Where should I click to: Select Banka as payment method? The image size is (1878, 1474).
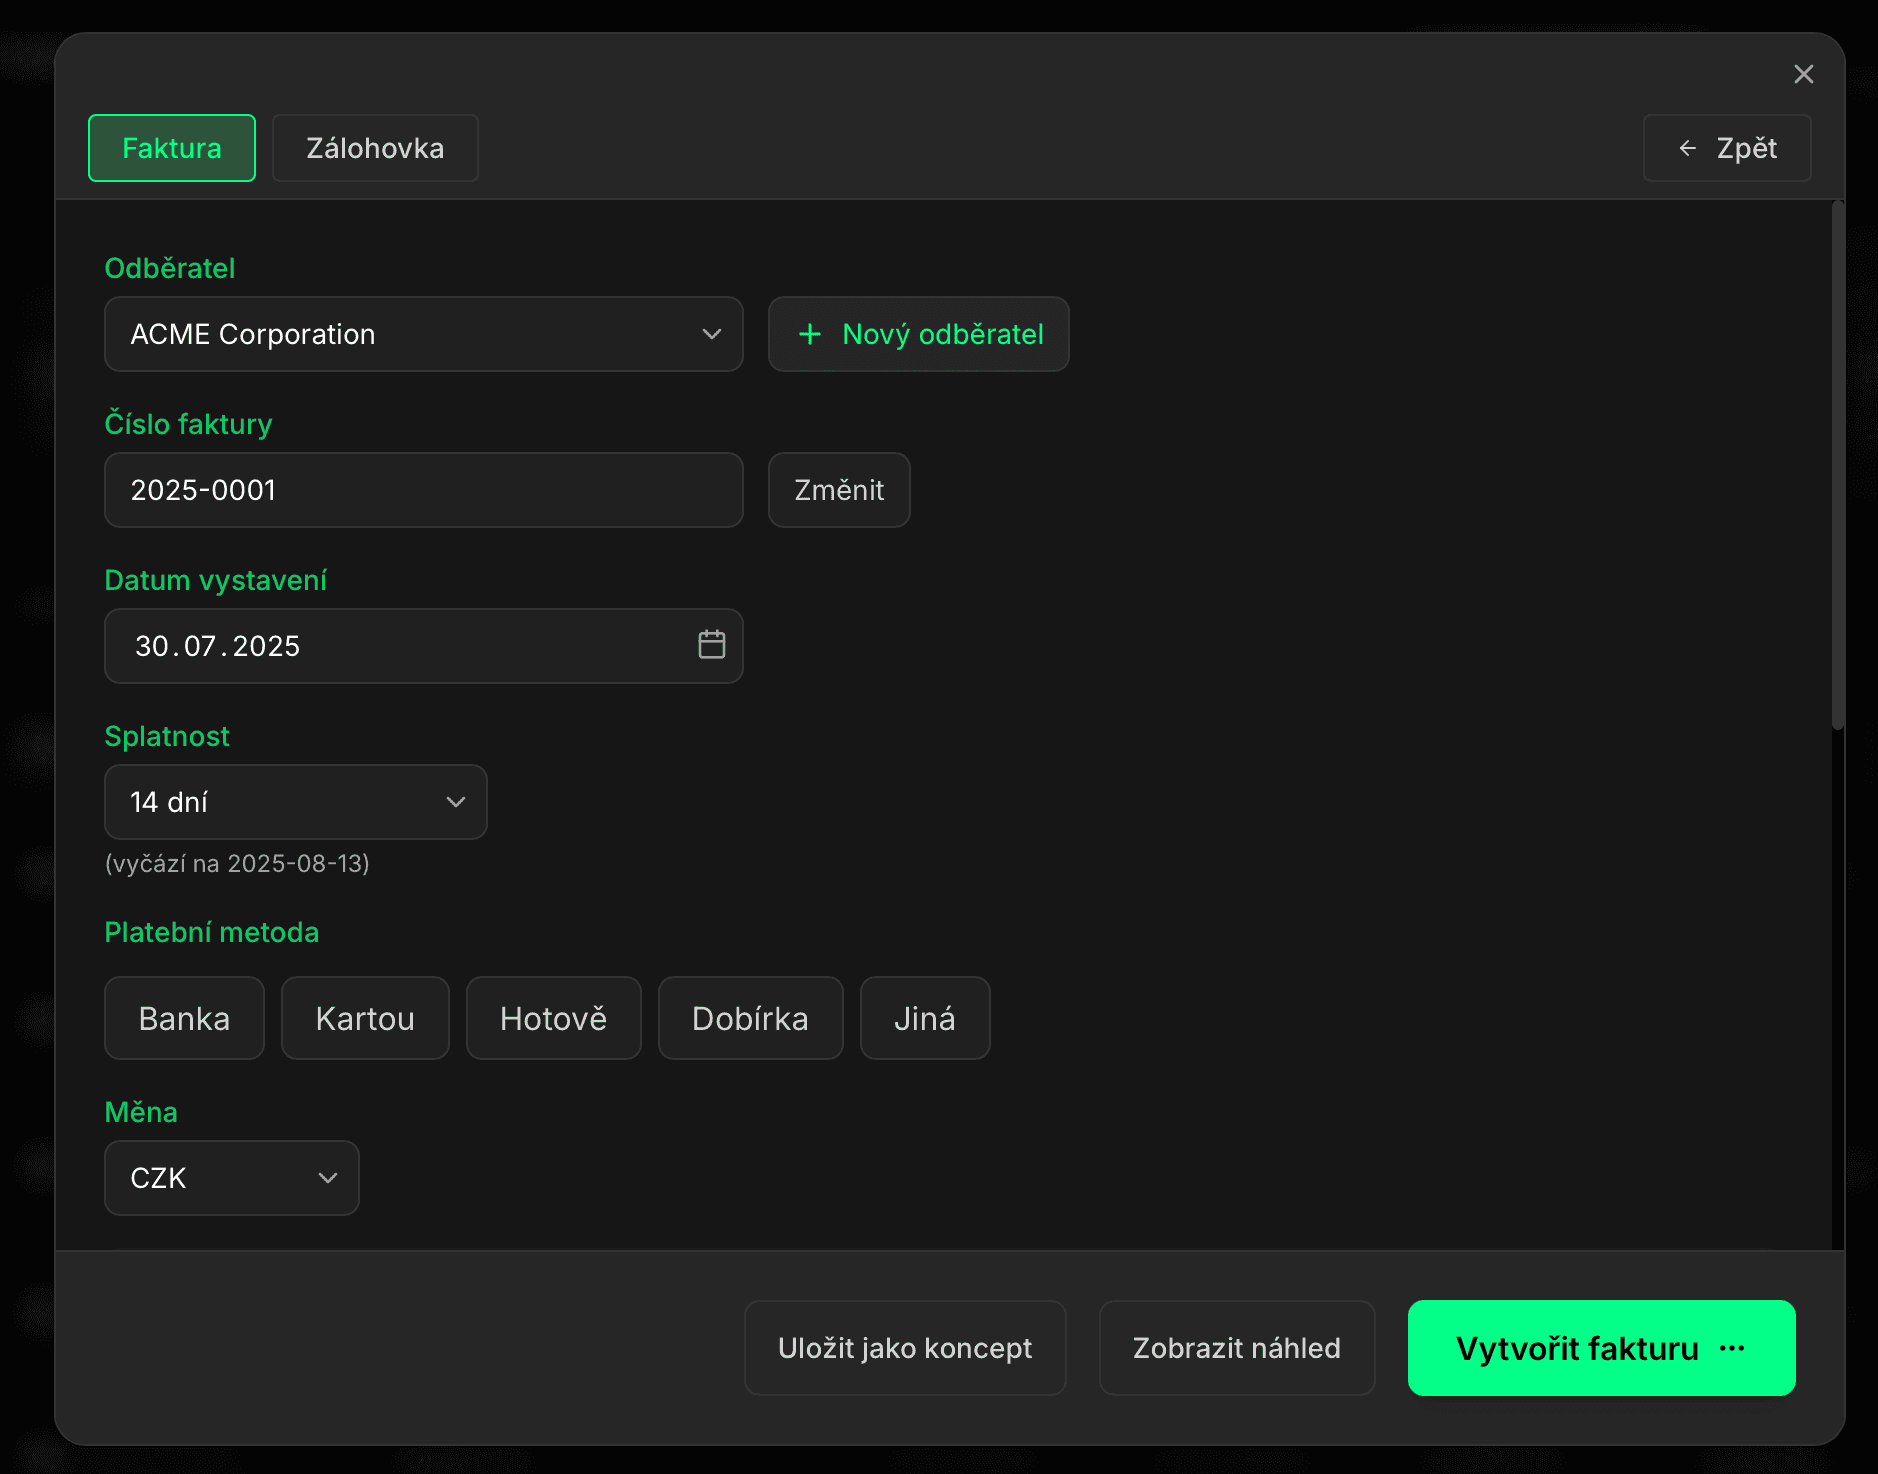pos(184,1018)
